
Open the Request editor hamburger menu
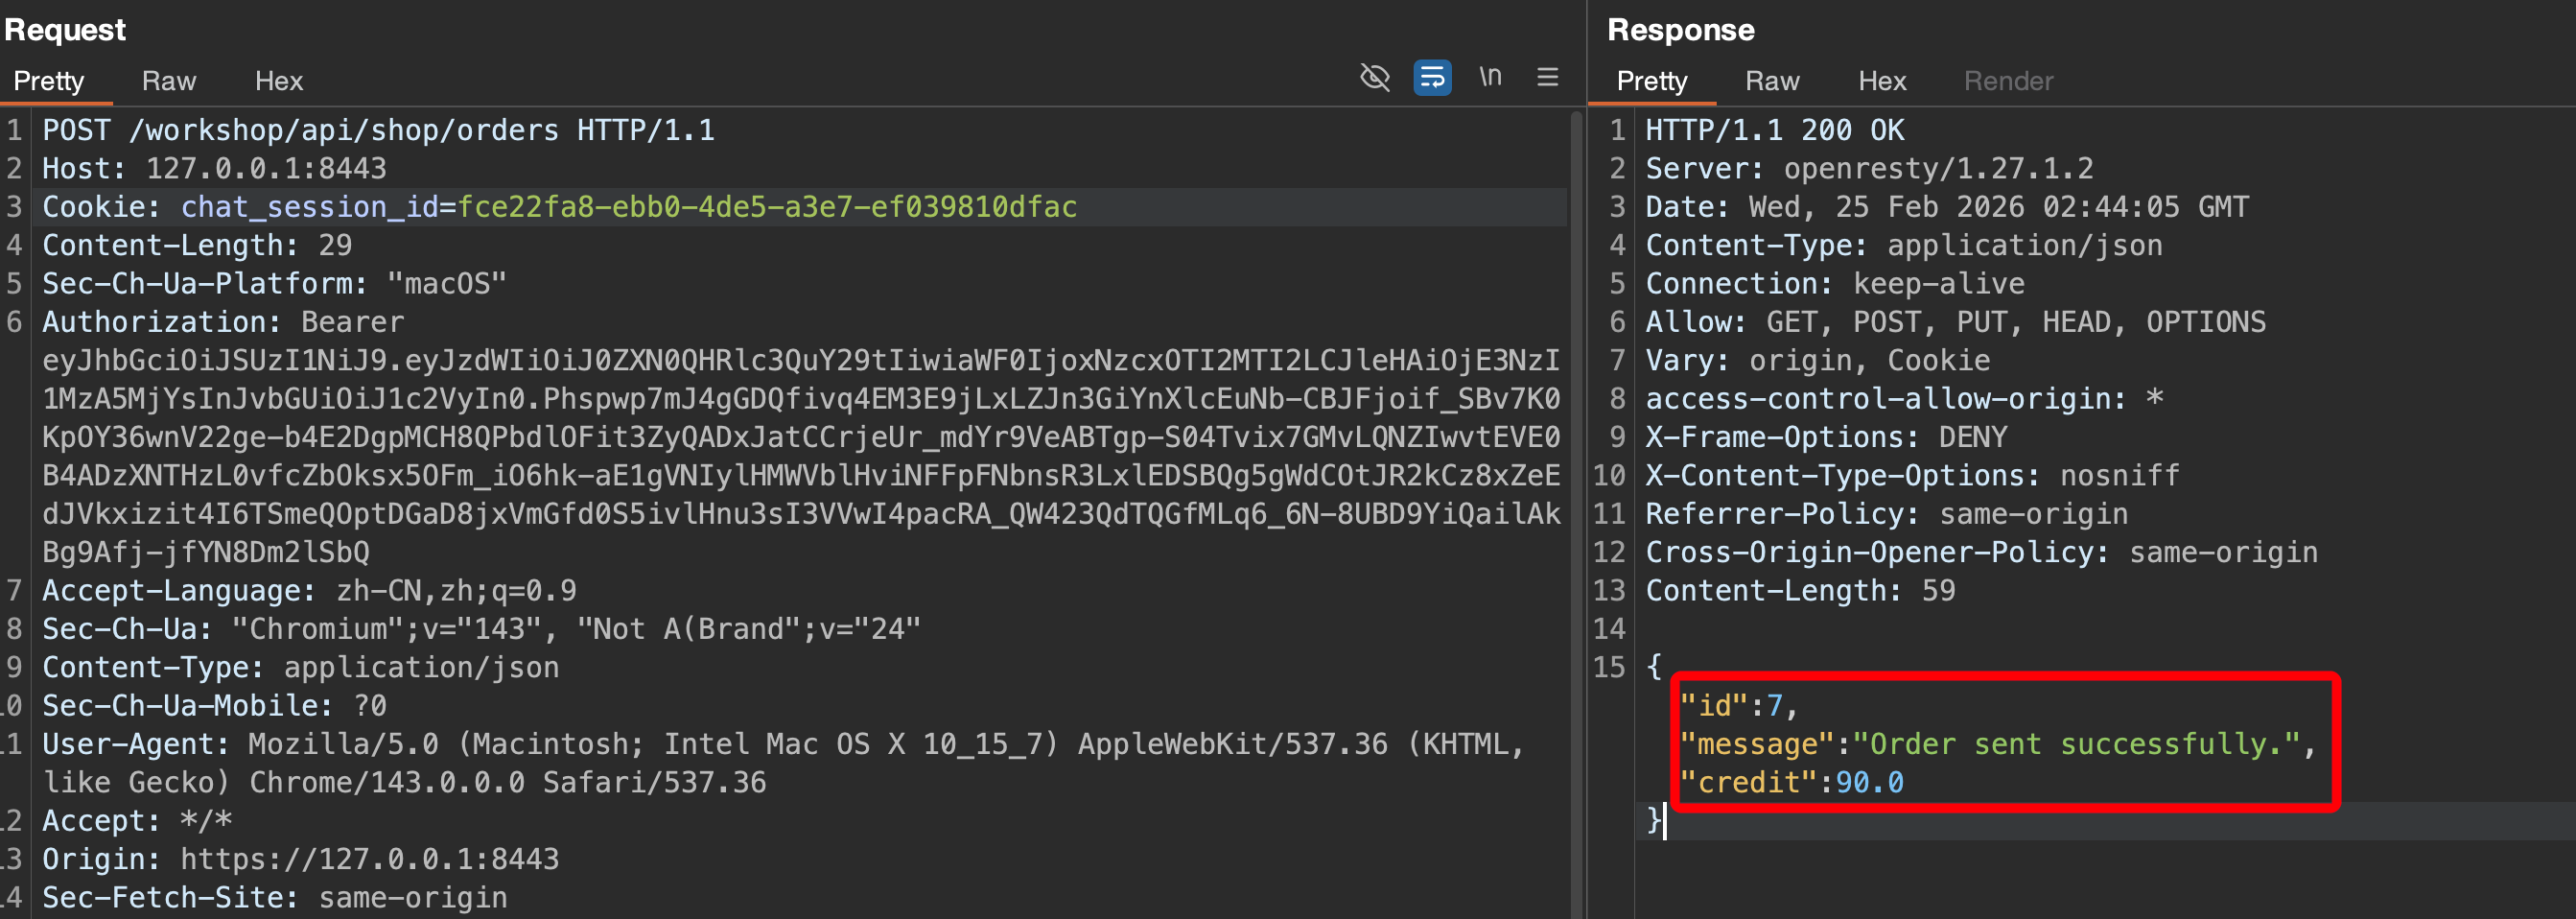(x=1547, y=77)
